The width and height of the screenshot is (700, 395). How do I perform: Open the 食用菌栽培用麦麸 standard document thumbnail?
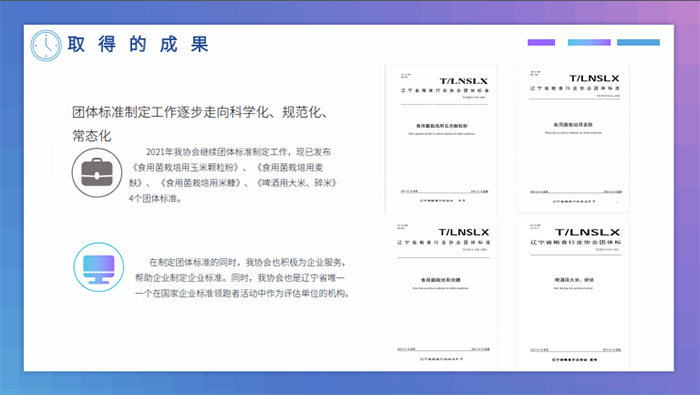(573, 139)
